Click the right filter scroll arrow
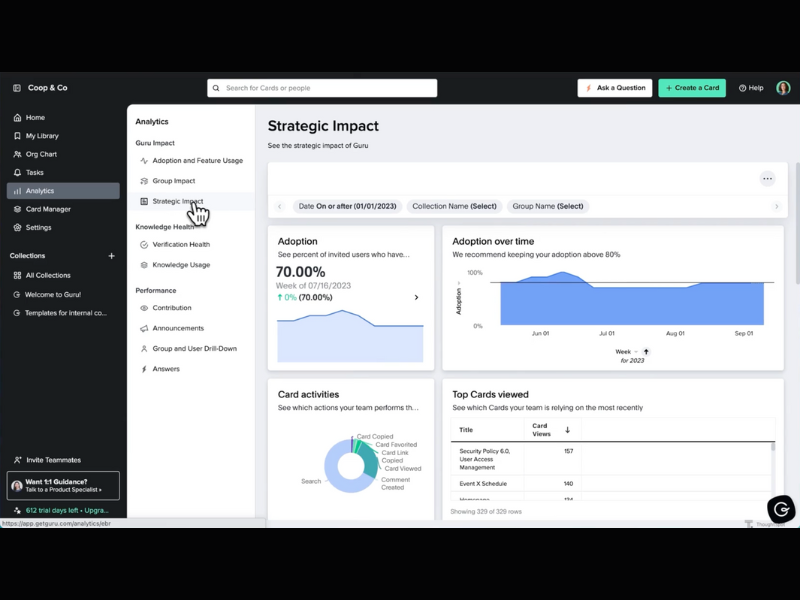The height and width of the screenshot is (600, 800). coord(777,206)
